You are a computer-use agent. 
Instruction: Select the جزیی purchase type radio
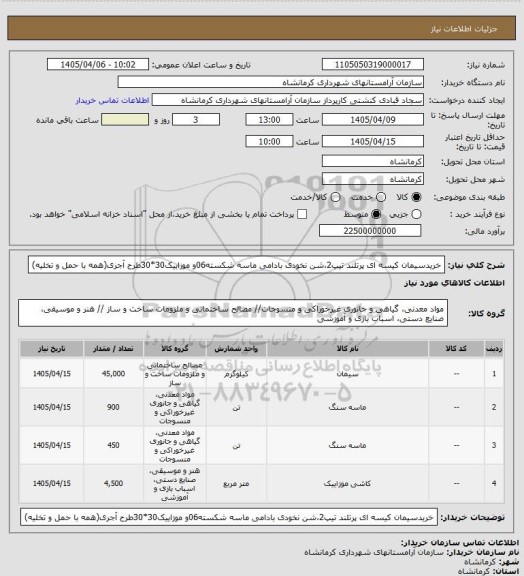point(416,214)
